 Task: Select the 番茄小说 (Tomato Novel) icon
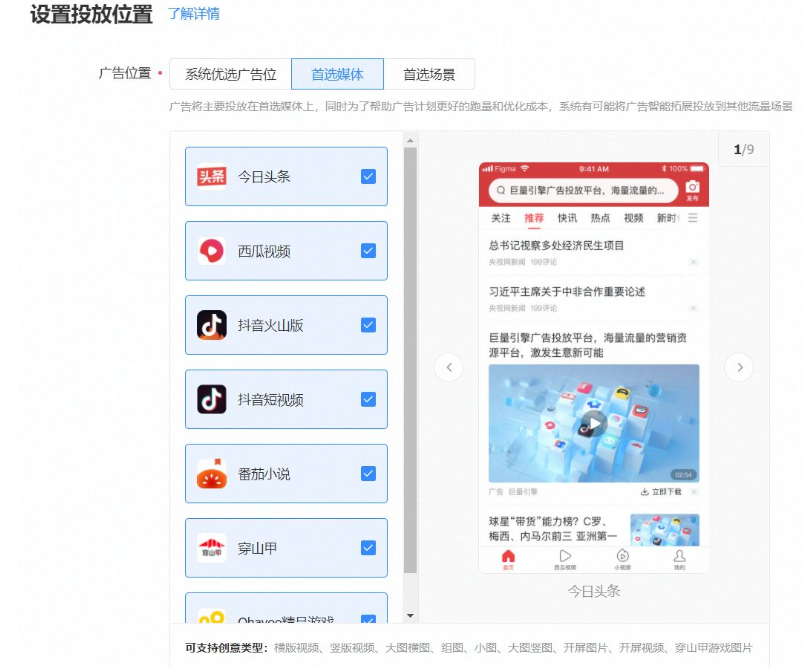click(x=213, y=473)
